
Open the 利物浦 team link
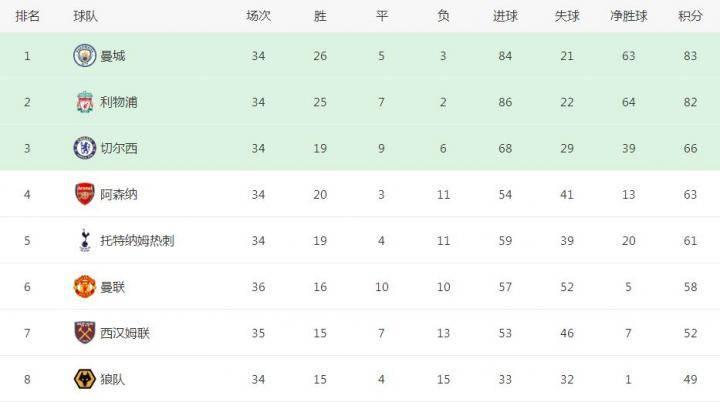(x=119, y=102)
